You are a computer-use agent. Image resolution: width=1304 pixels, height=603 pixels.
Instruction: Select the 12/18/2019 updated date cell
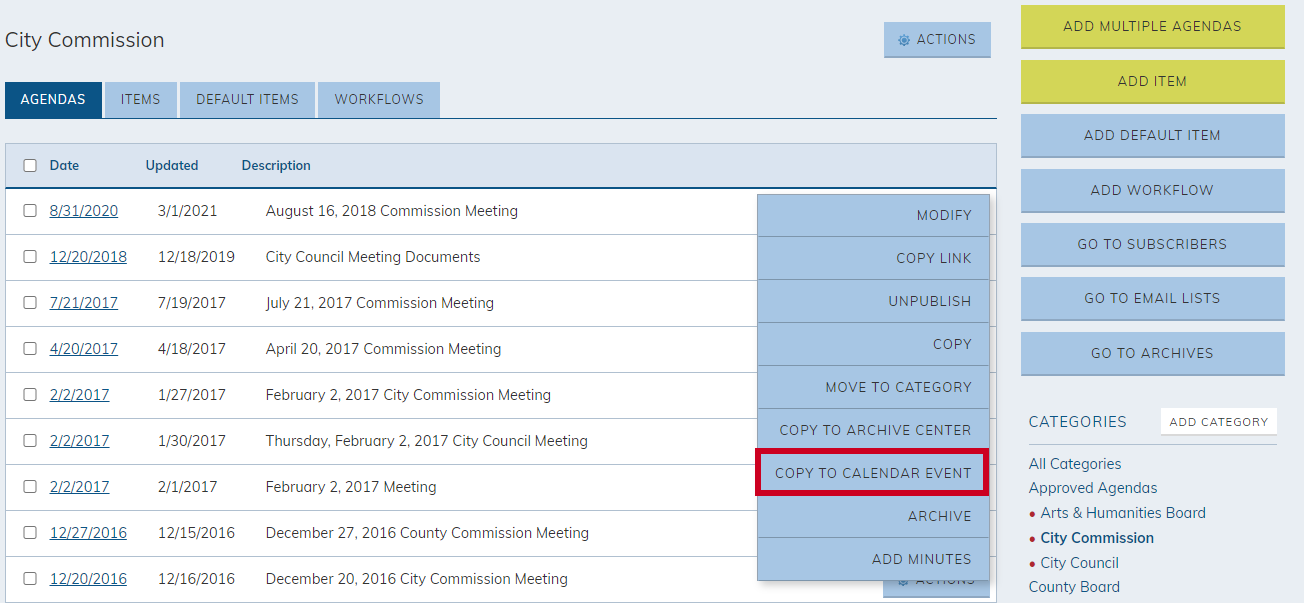coord(196,257)
